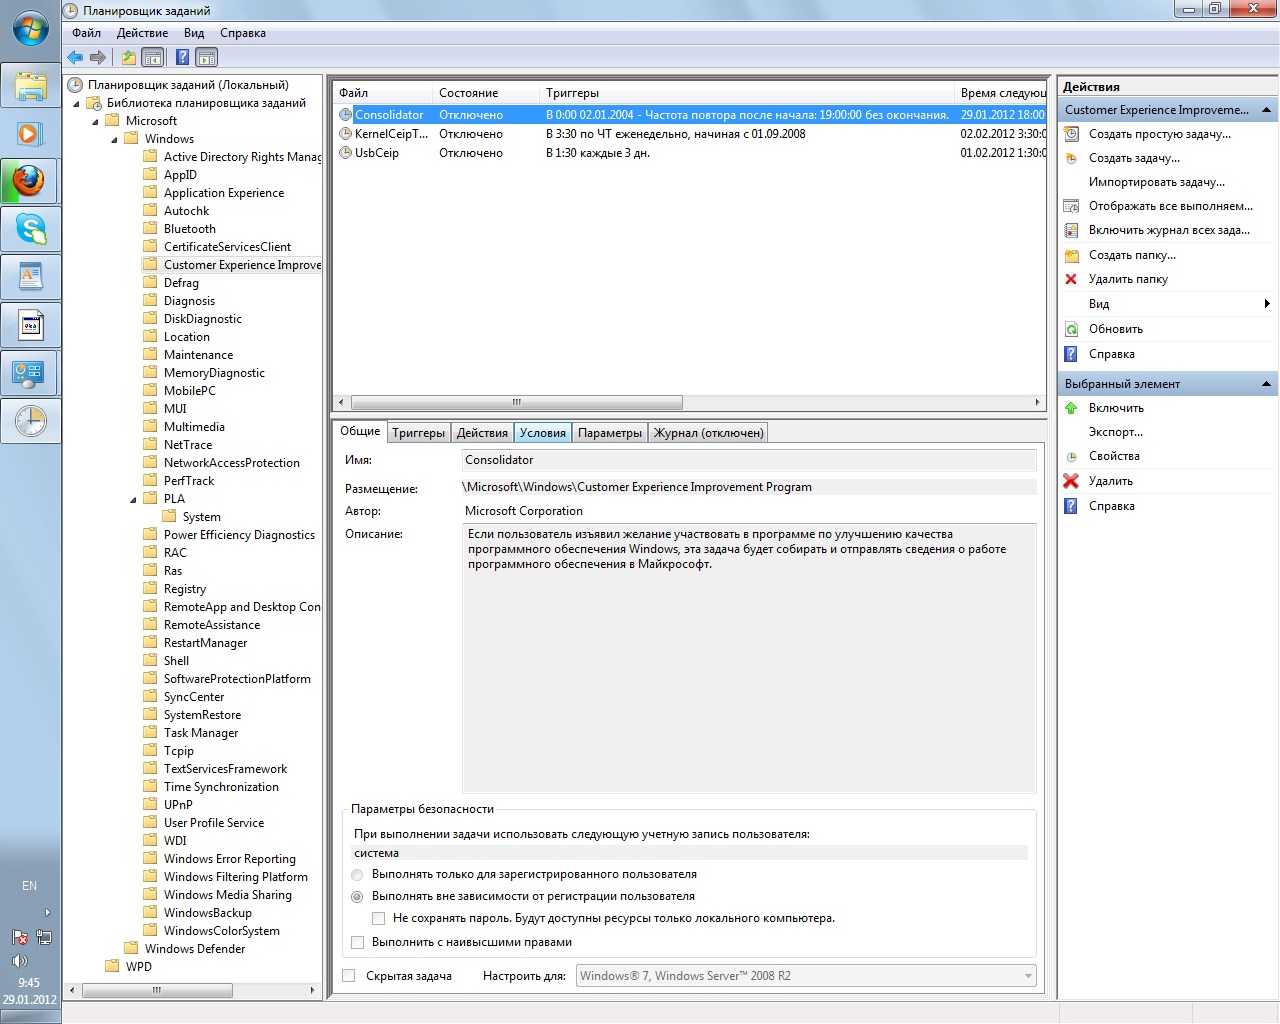Click green arrow icon for Включить
This screenshot has height=1024, width=1280.
[1071, 408]
